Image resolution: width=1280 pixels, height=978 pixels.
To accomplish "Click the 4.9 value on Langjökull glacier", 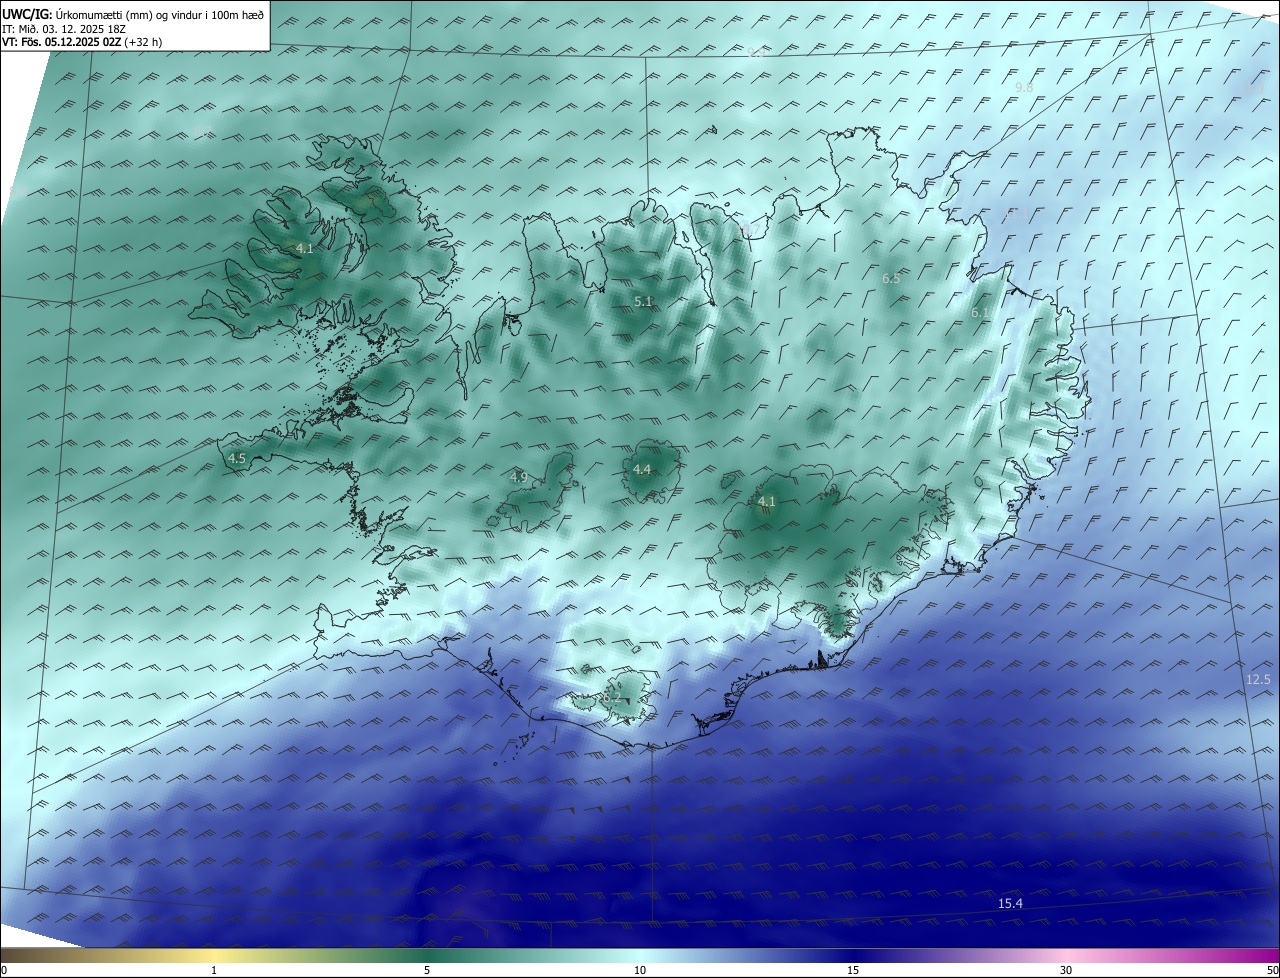I will point(518,478).
